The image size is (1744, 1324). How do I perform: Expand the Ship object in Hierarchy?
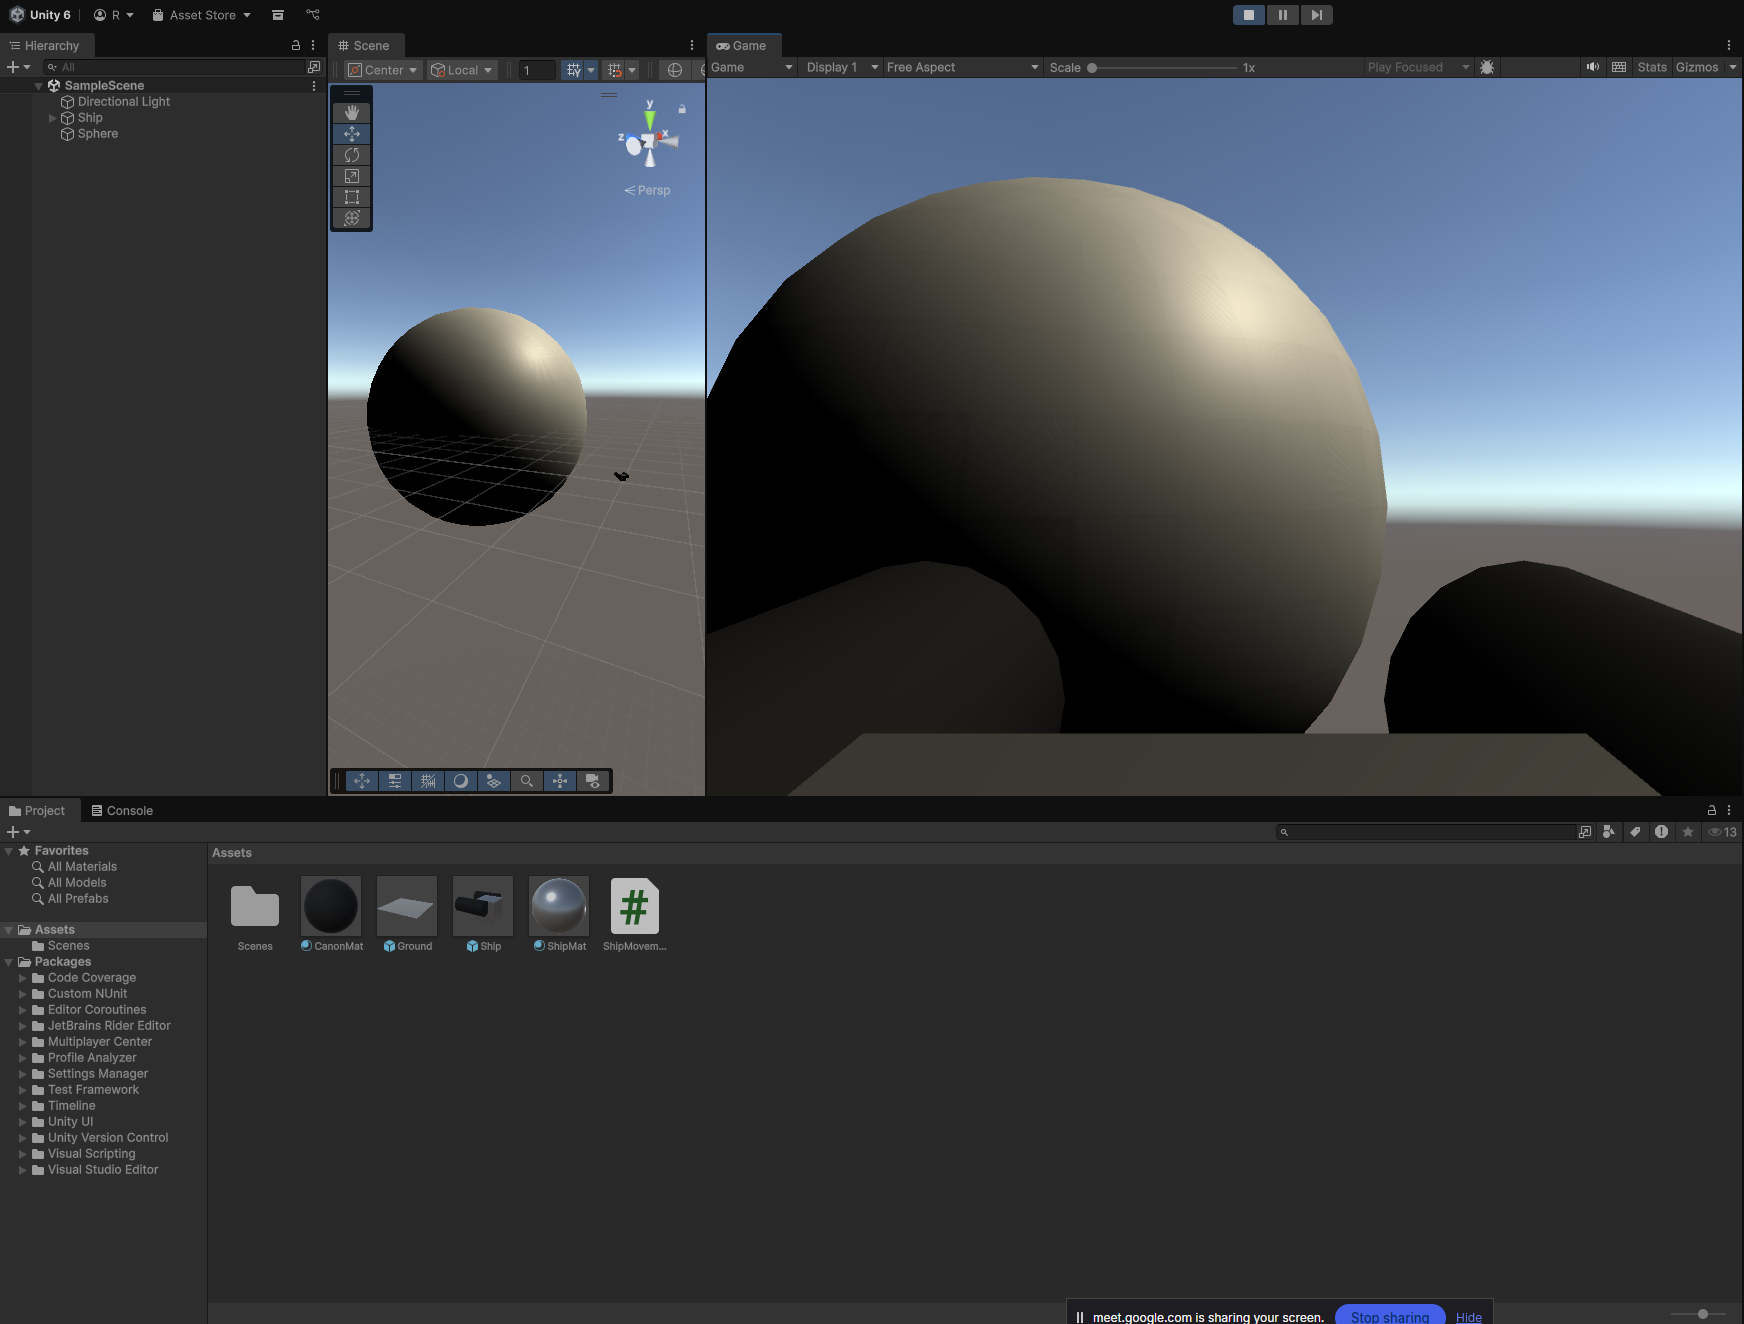[x=53, y=118]
